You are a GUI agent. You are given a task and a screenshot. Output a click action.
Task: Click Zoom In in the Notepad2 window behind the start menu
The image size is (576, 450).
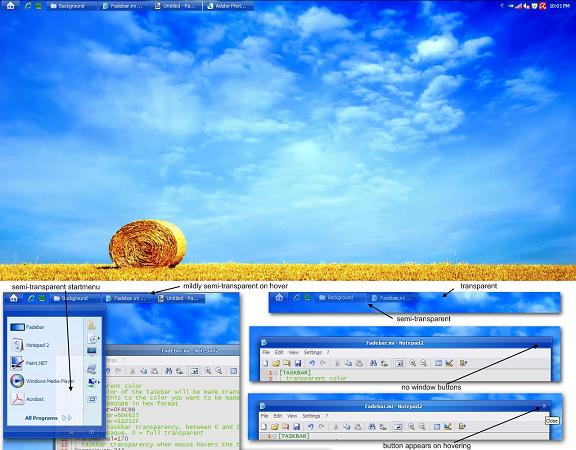point(208,371)
